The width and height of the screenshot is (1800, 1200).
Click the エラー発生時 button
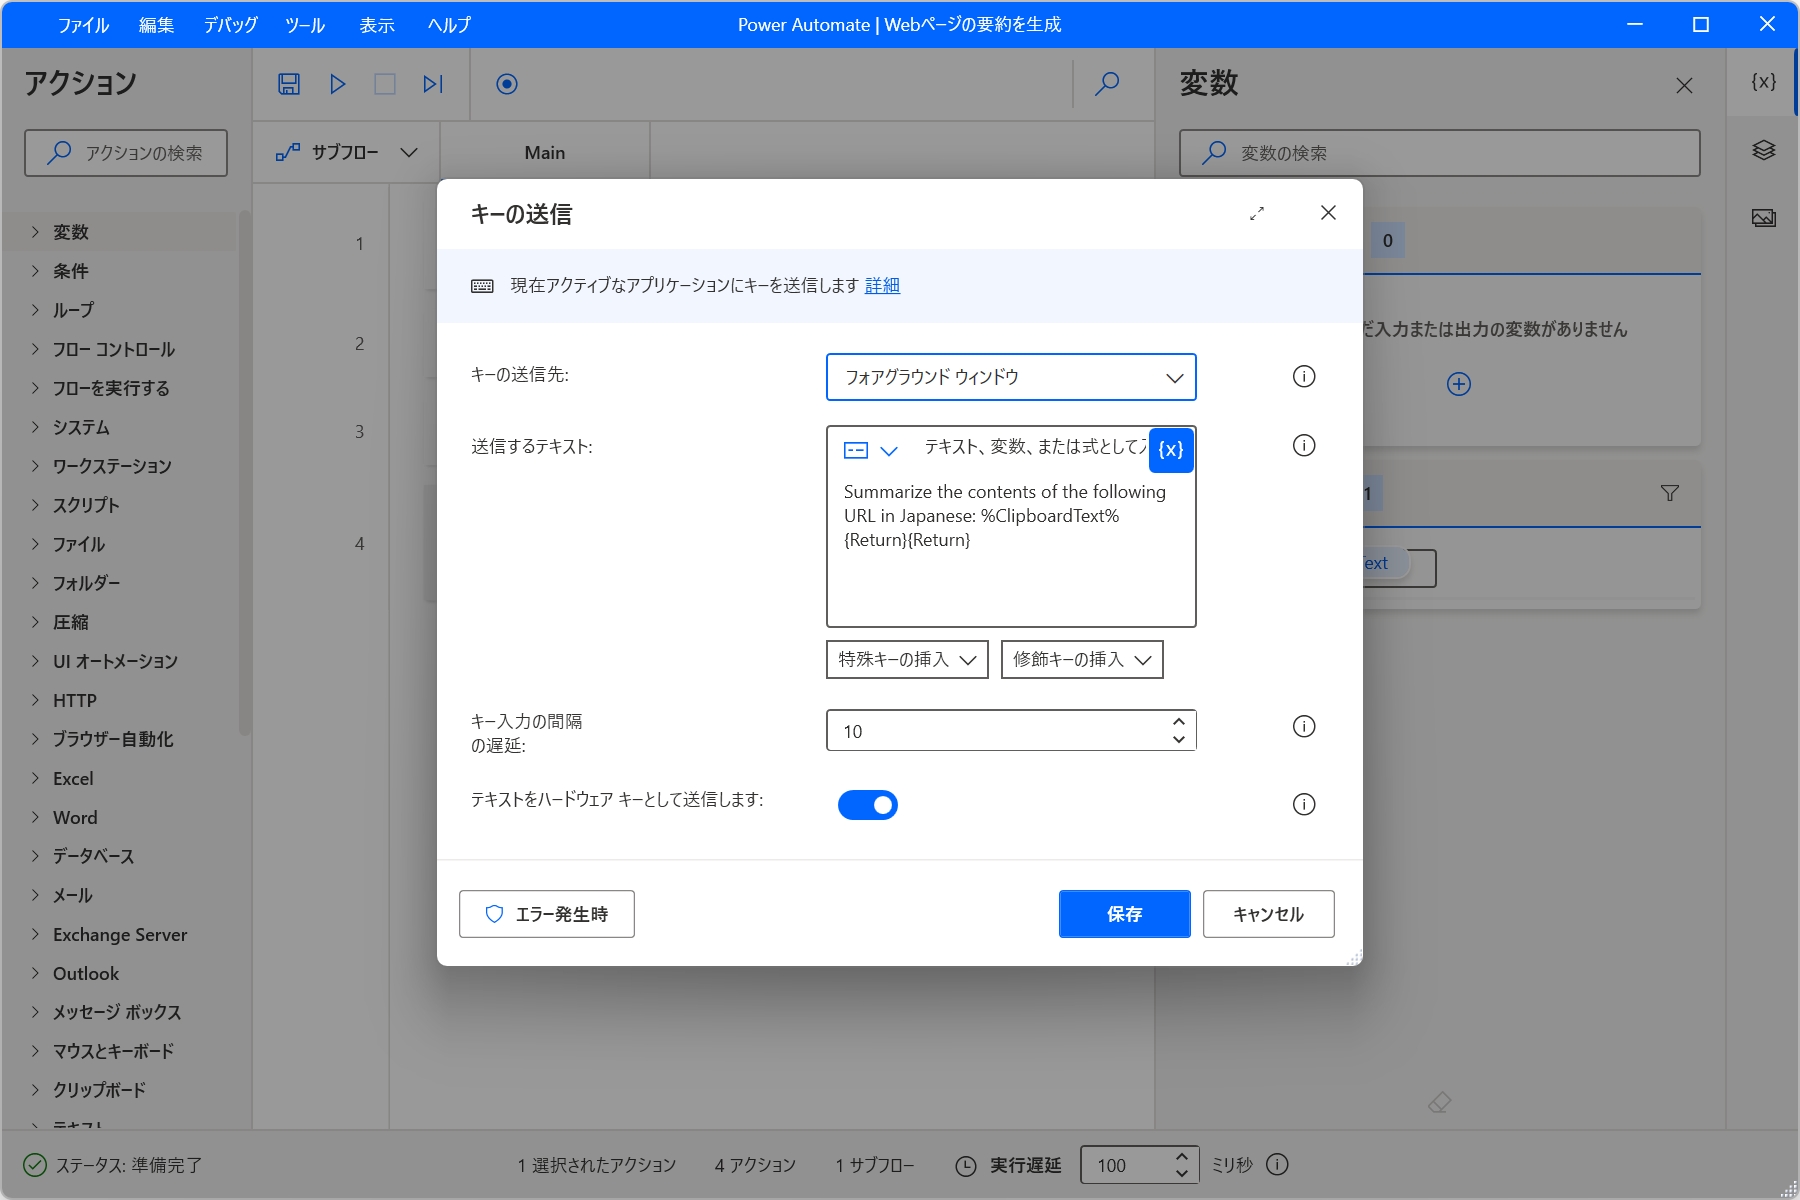coord(547,914)
